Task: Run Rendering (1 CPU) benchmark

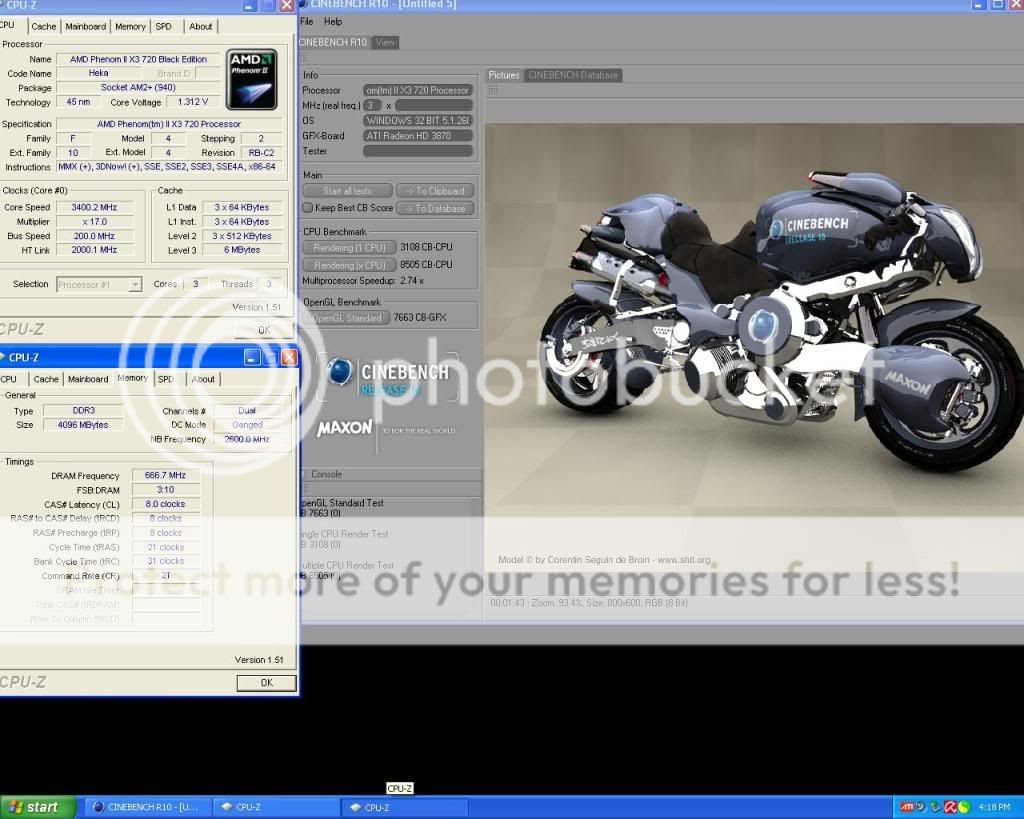Action: [x=349, y=248]
